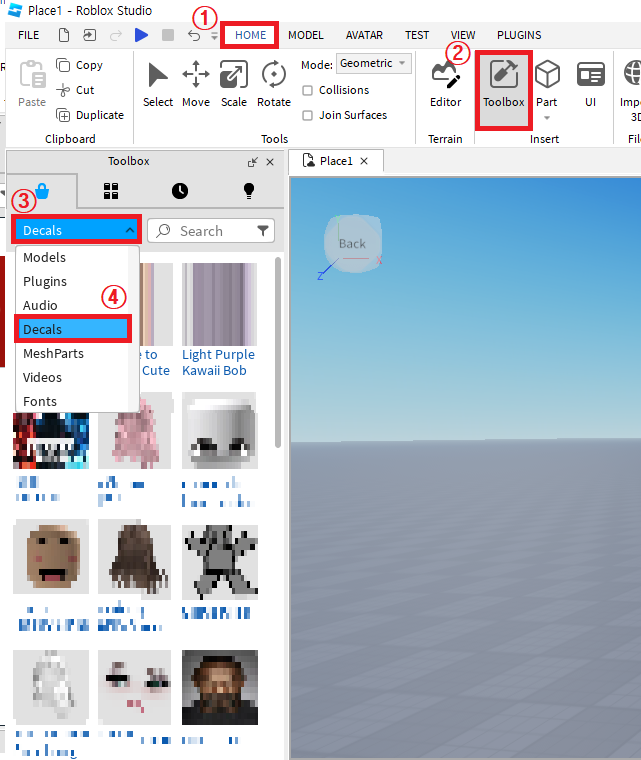Click the Light Purple Kawaii Bob thumbnail

(x=220, y=304)
